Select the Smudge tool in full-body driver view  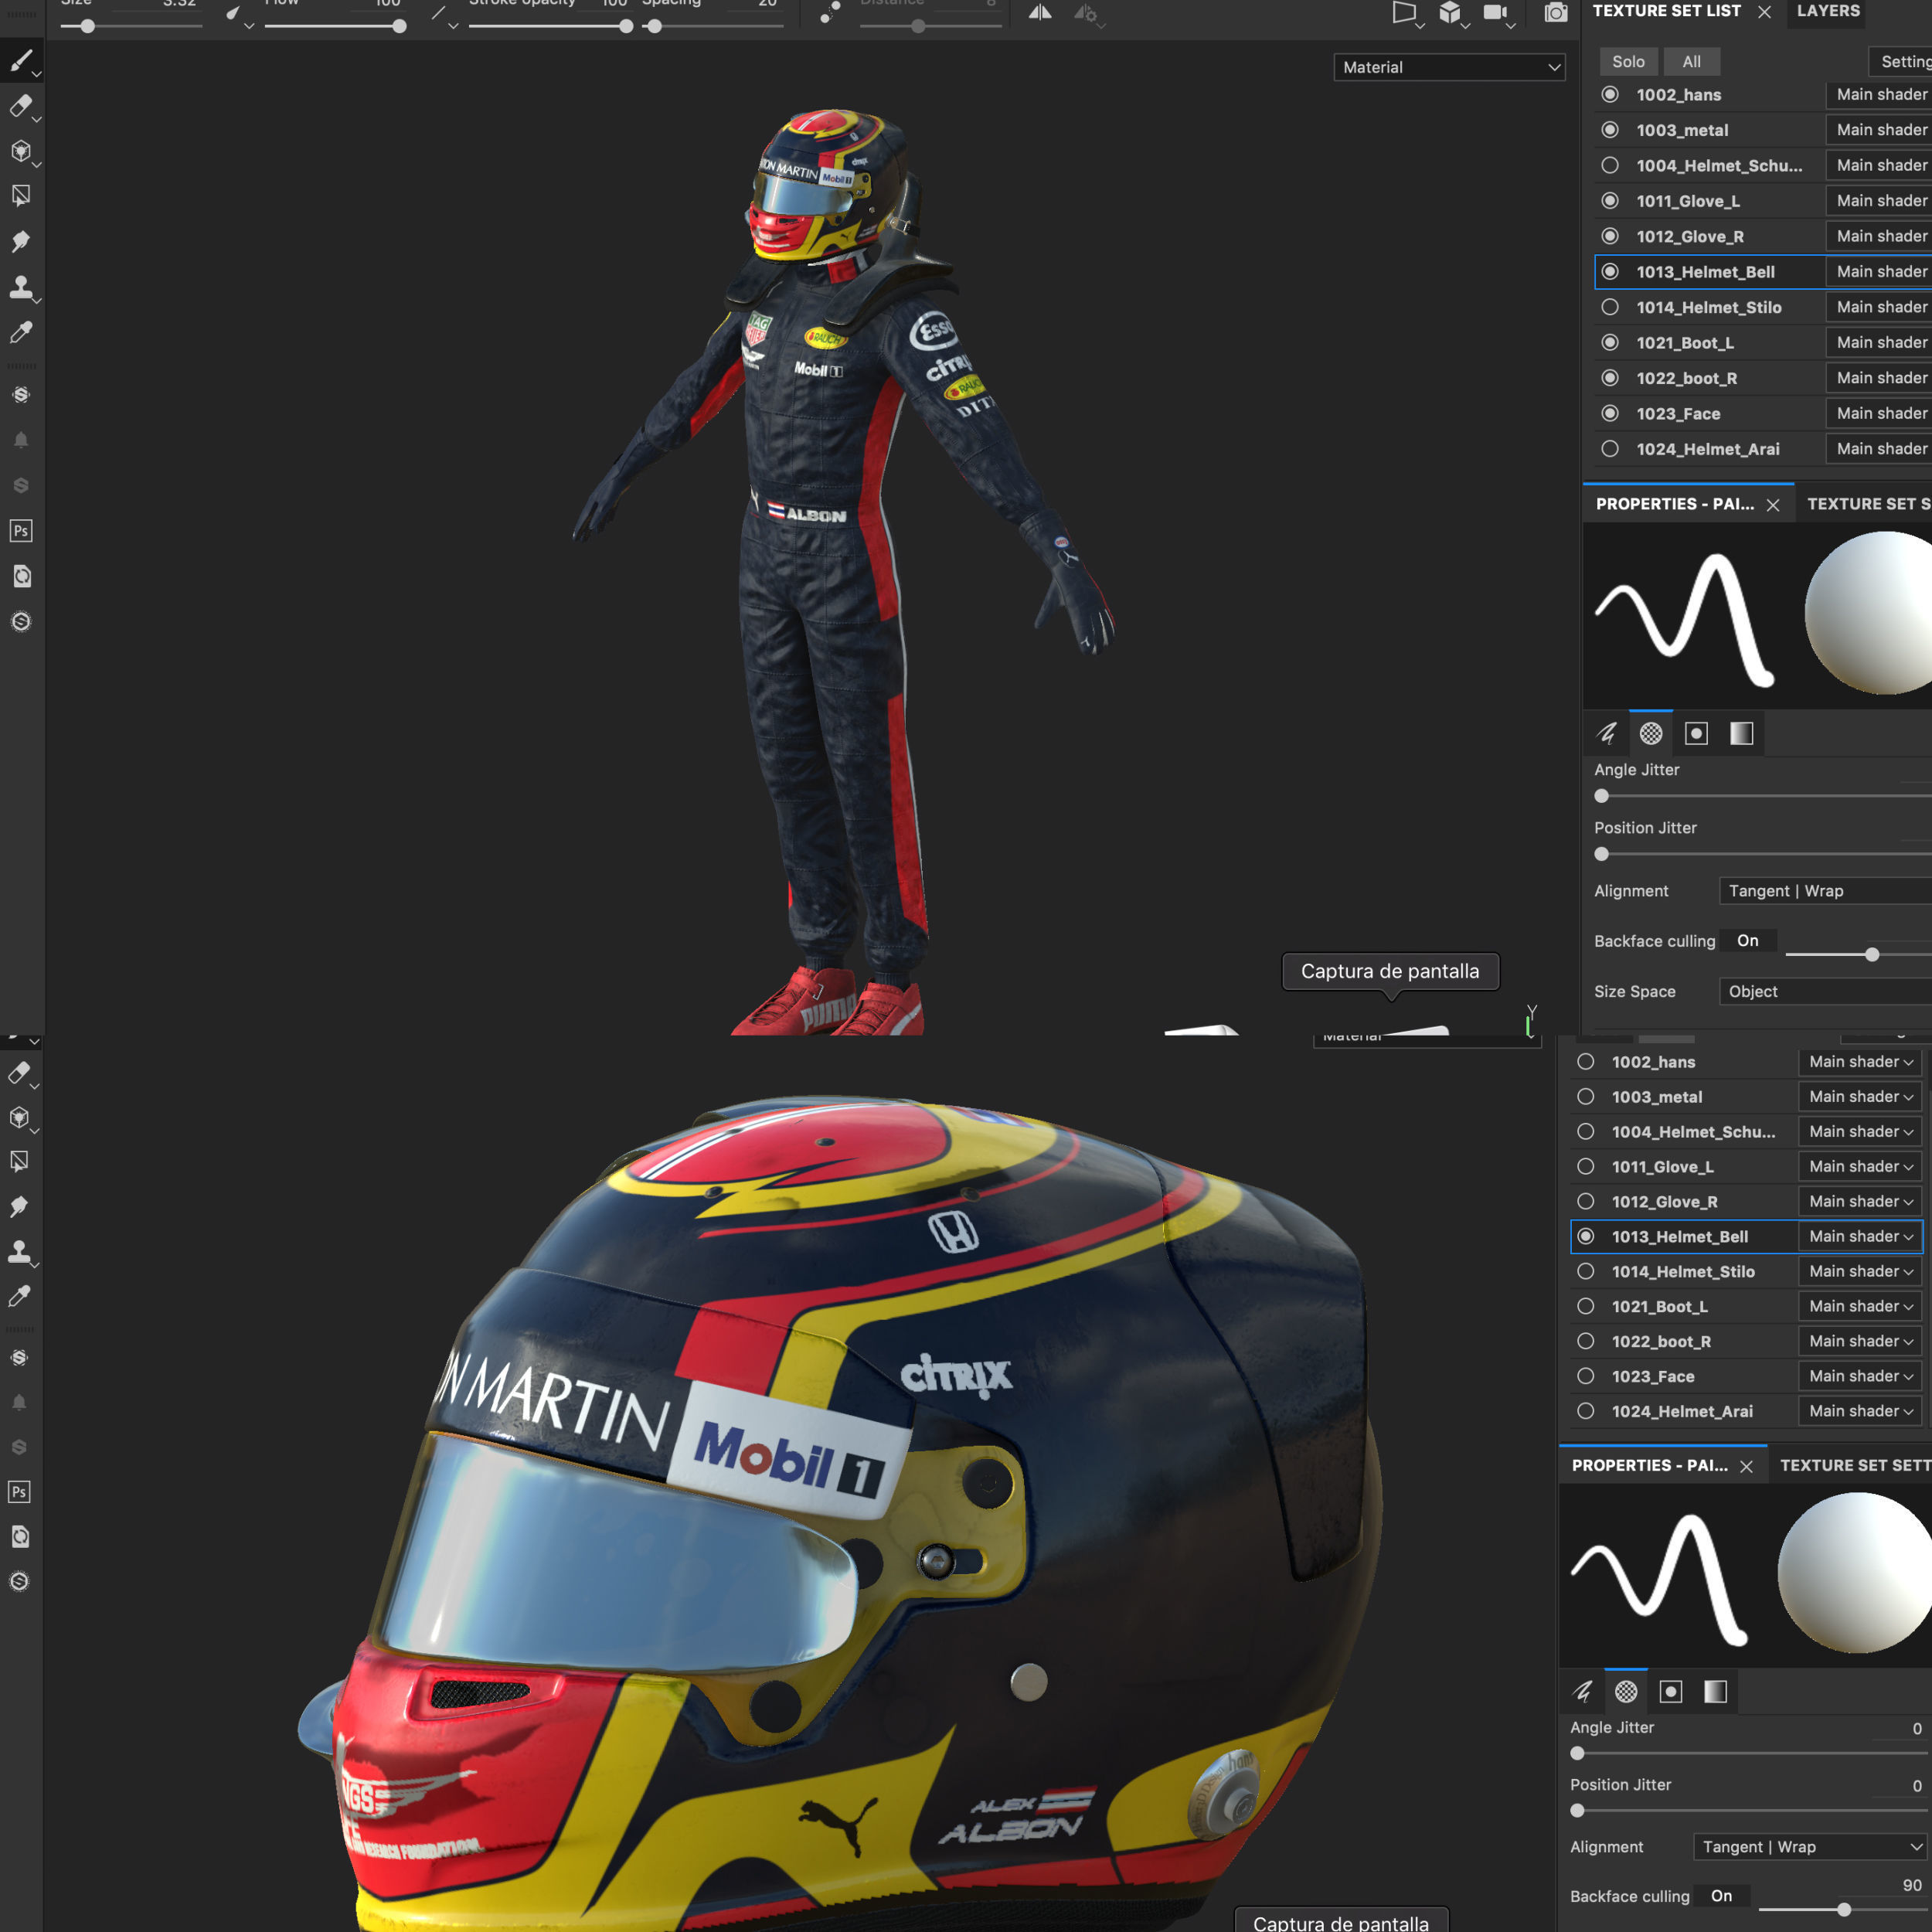(21, 241)
